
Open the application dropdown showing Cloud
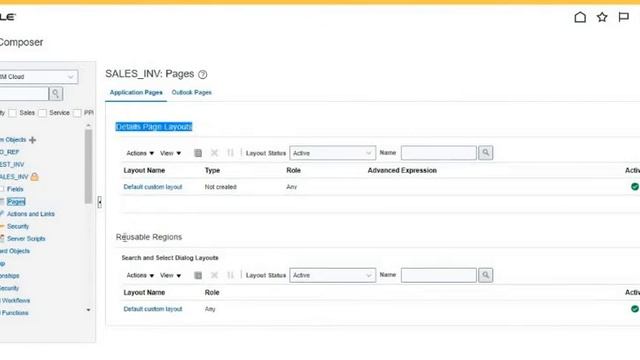point(38,77)
